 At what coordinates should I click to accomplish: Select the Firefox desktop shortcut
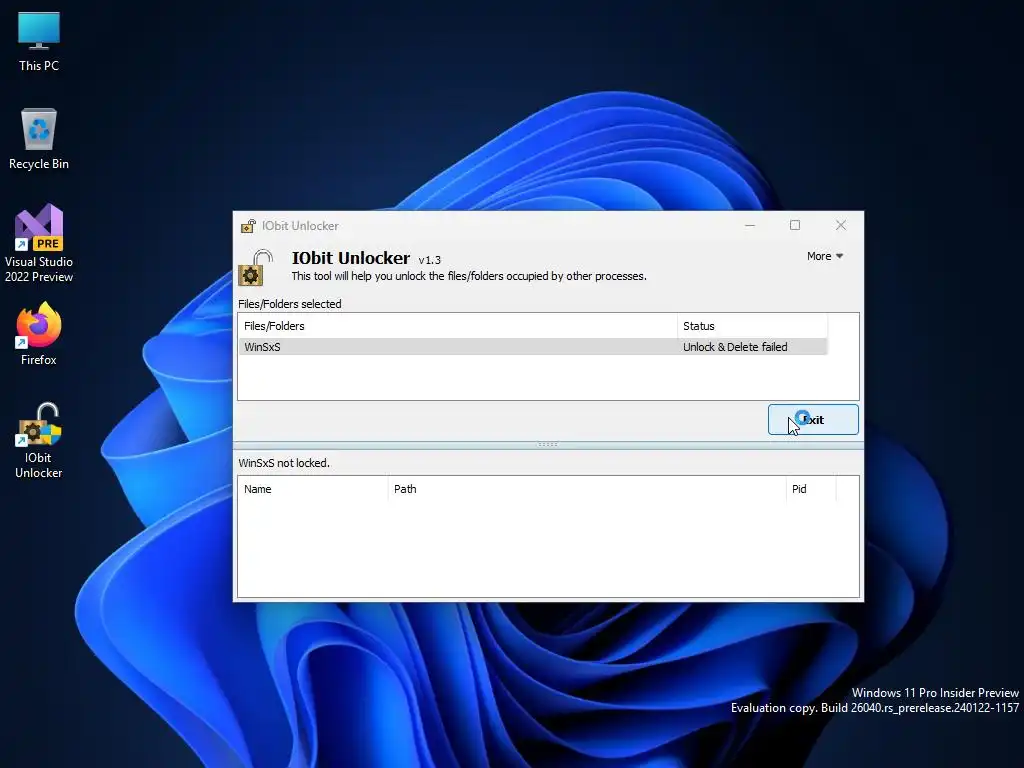tap(39, 334)
